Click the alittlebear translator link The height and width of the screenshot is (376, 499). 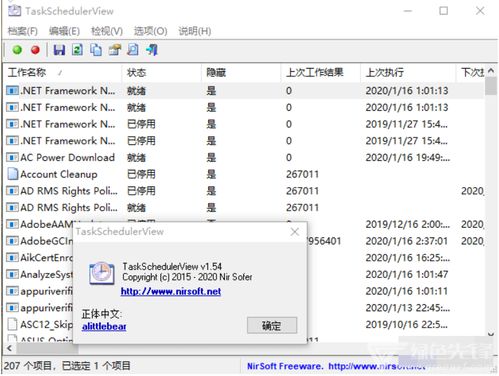104,326
